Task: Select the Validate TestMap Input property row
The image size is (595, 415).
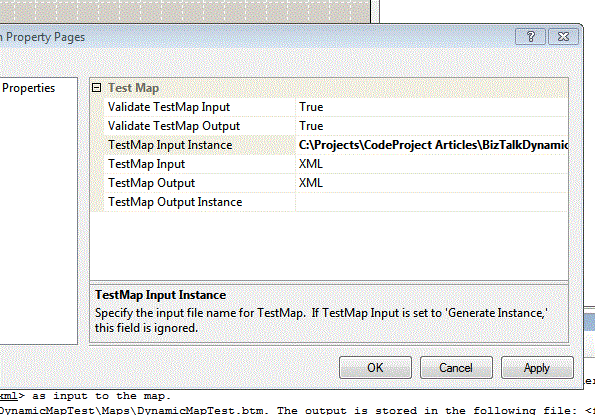Action: [x=336, y=107]
